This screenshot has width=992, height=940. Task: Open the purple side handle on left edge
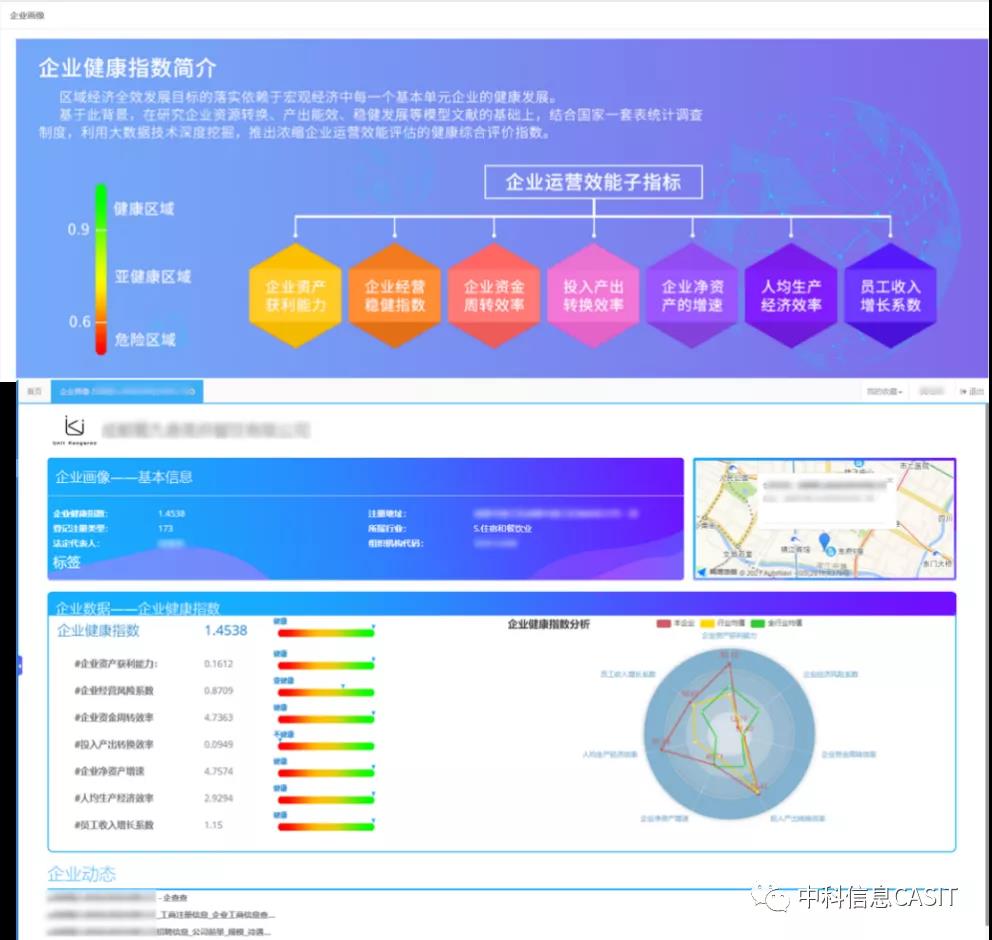pyautogui.click(x=20, y=665)
